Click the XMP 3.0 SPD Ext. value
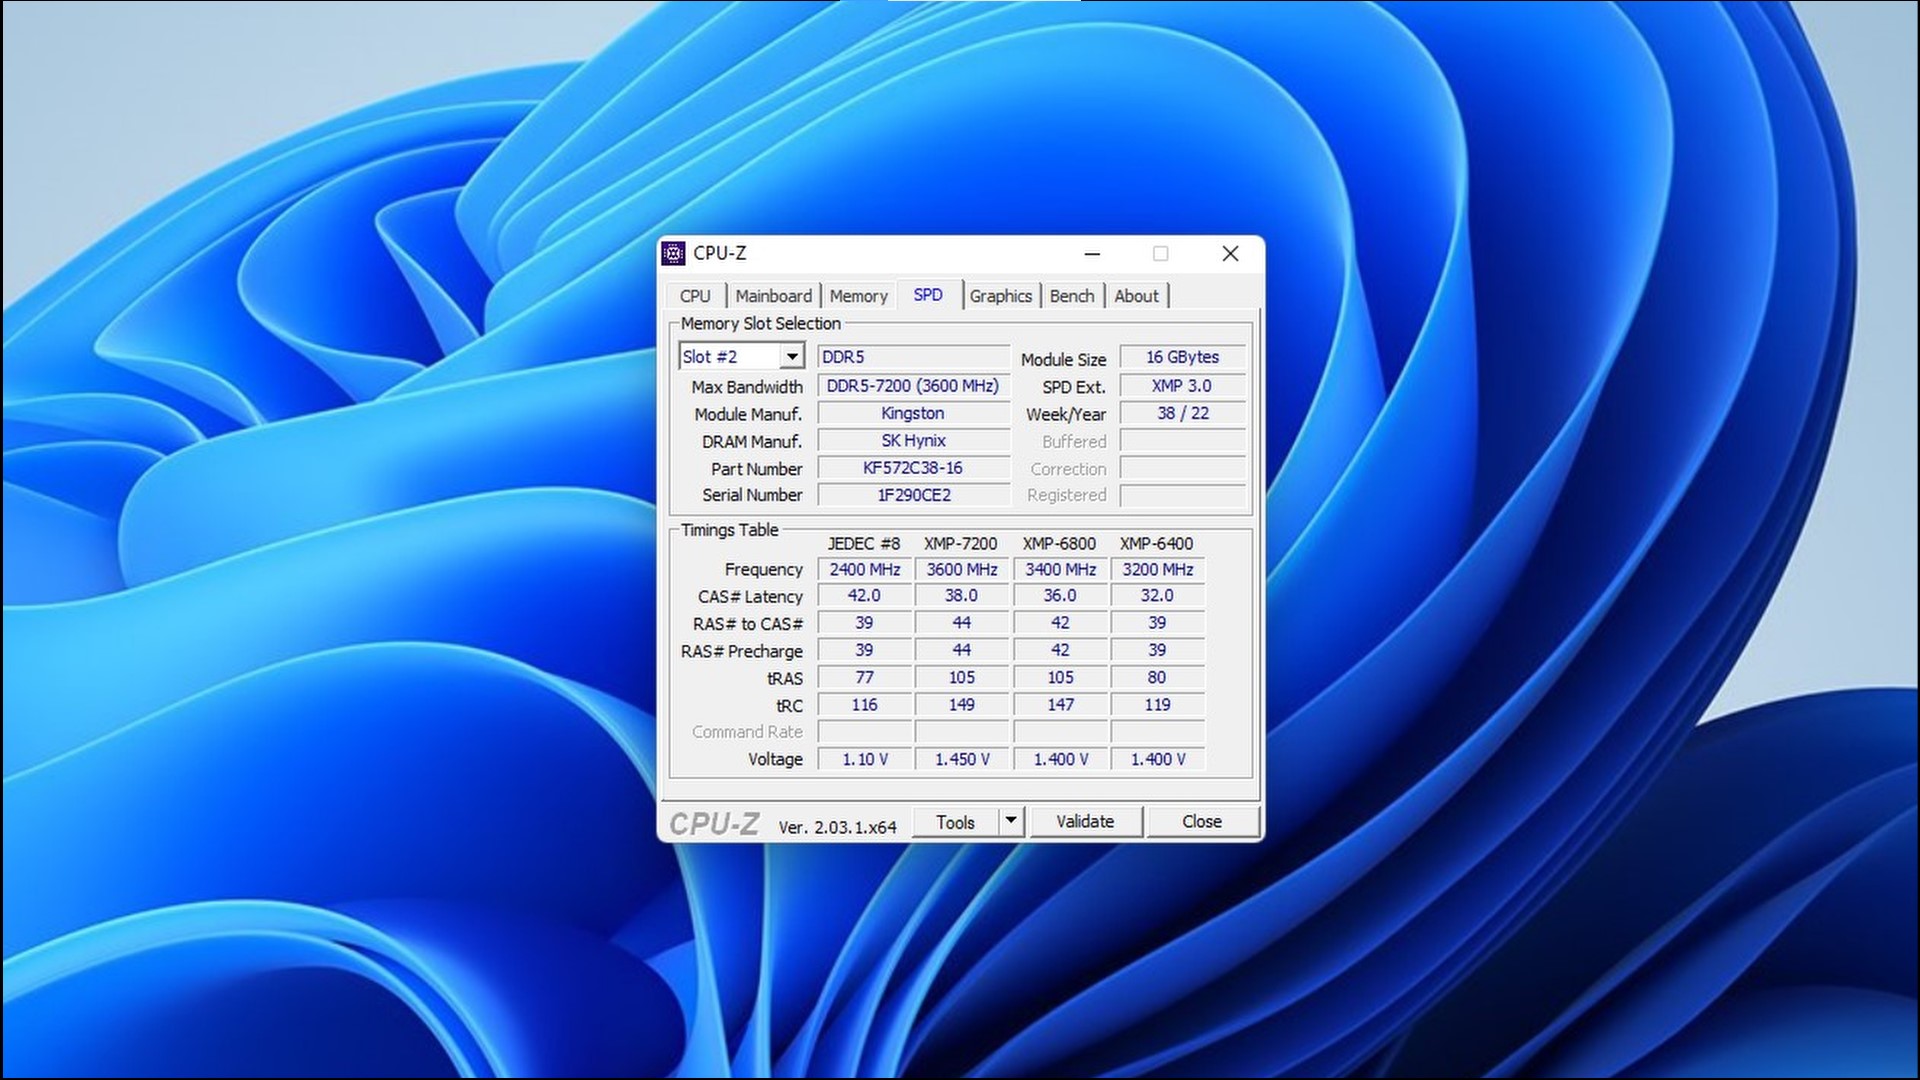 1183,386
